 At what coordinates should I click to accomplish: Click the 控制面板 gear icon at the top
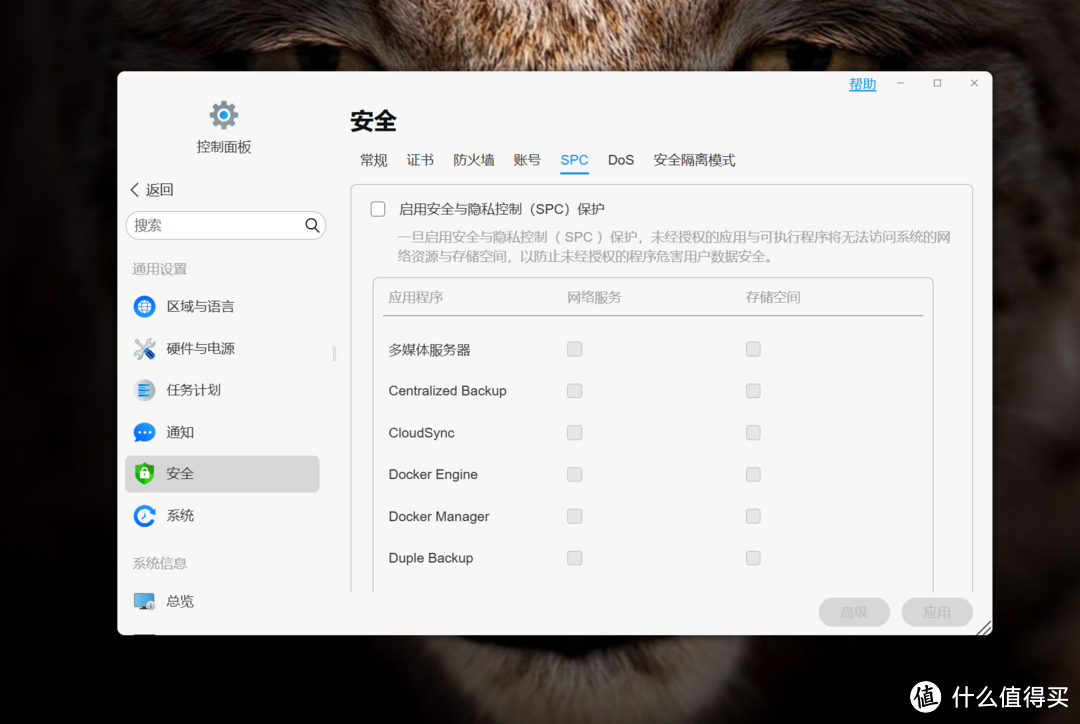[x=223, y=113]
